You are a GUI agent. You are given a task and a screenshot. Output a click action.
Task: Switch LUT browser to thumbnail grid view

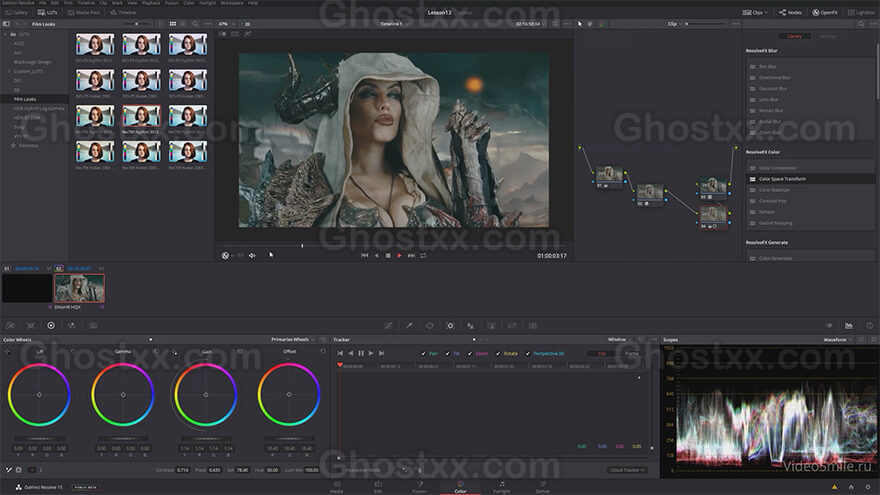point(173,24)
